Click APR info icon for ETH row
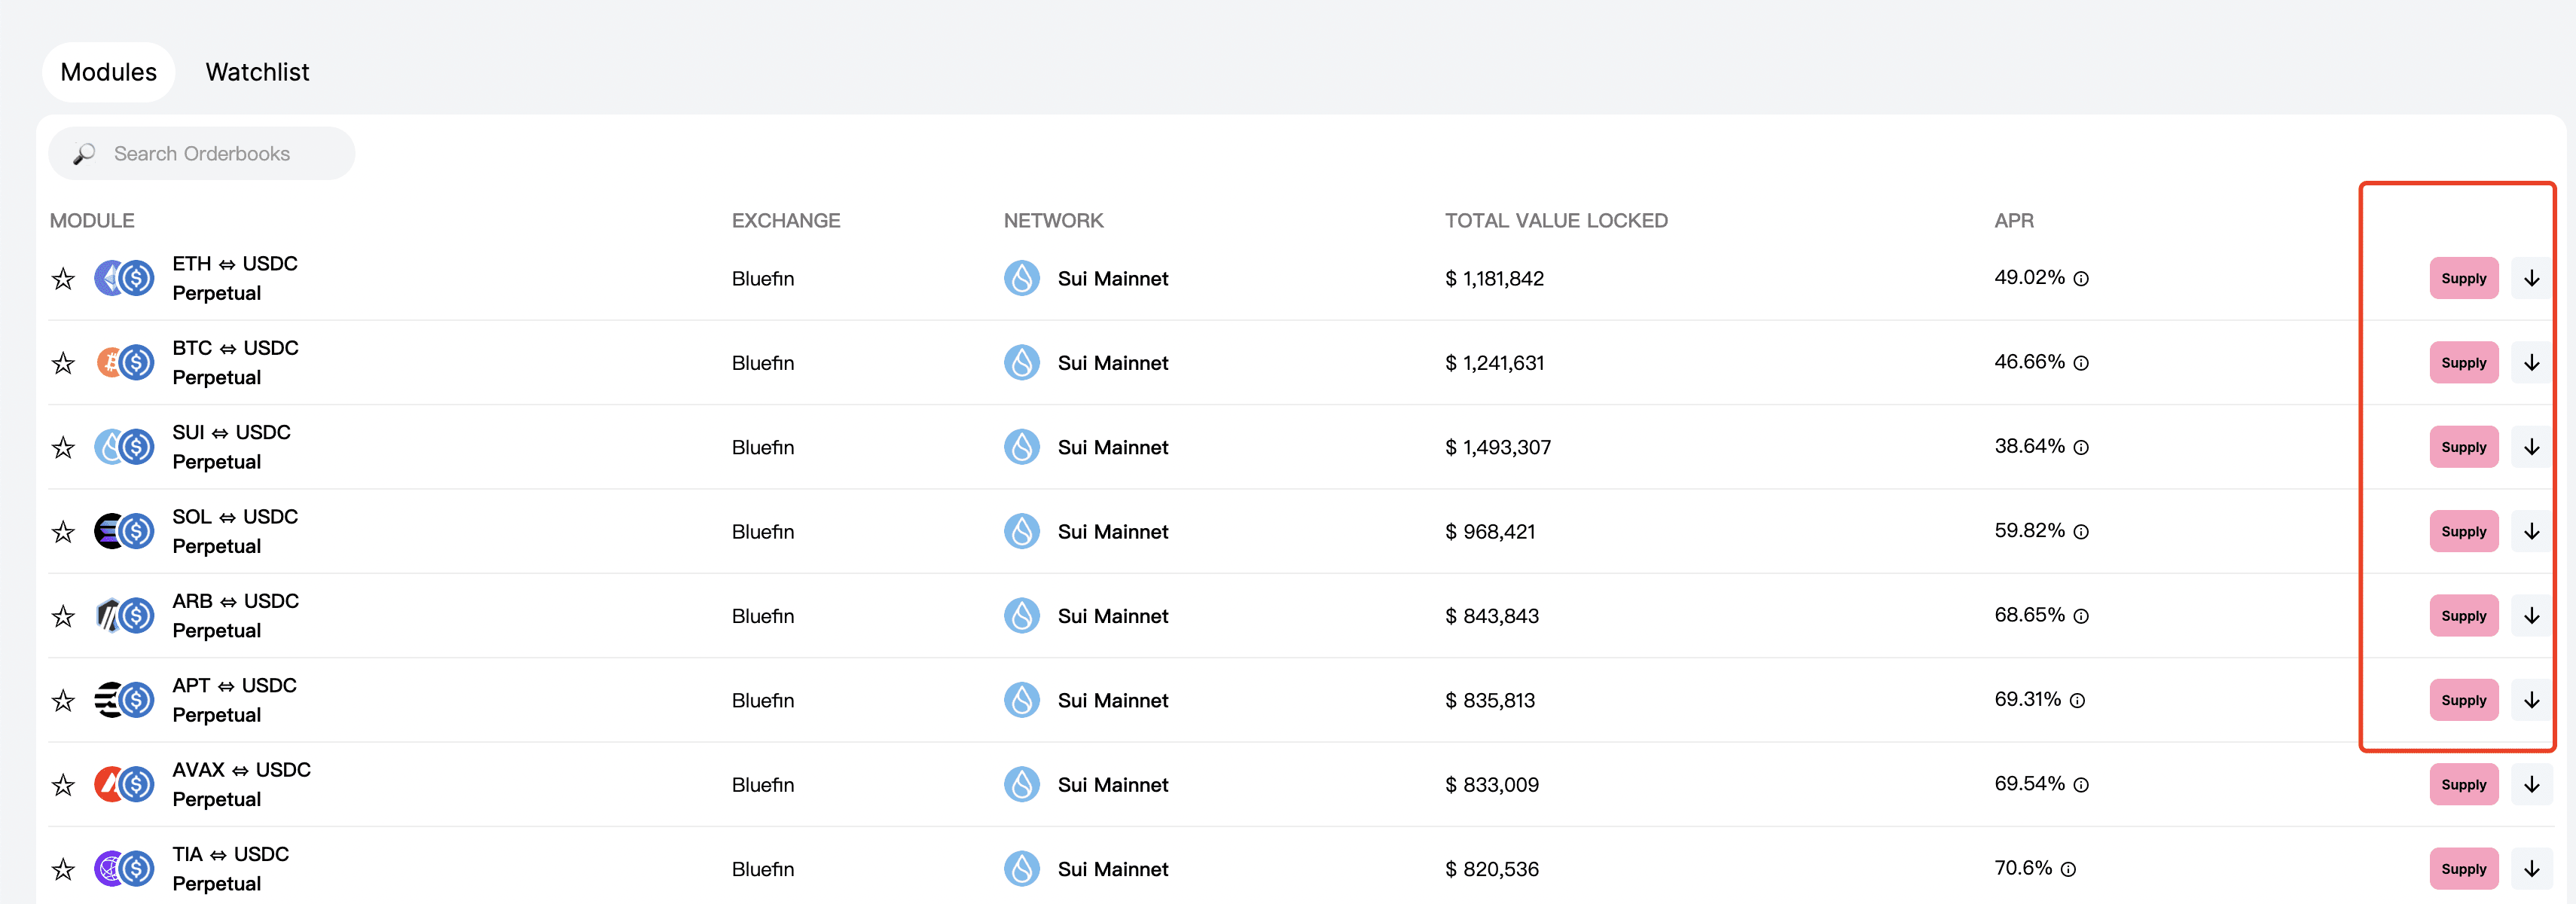 coord(2081,279)
